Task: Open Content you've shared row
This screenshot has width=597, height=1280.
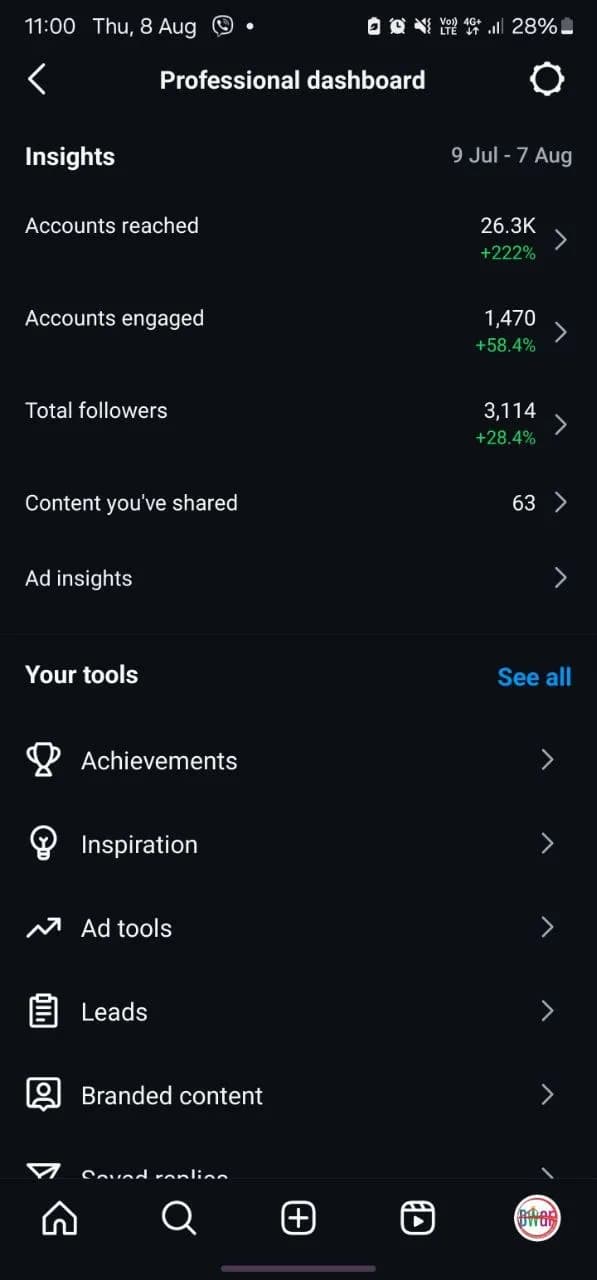Action: click(x=298, y=503)
